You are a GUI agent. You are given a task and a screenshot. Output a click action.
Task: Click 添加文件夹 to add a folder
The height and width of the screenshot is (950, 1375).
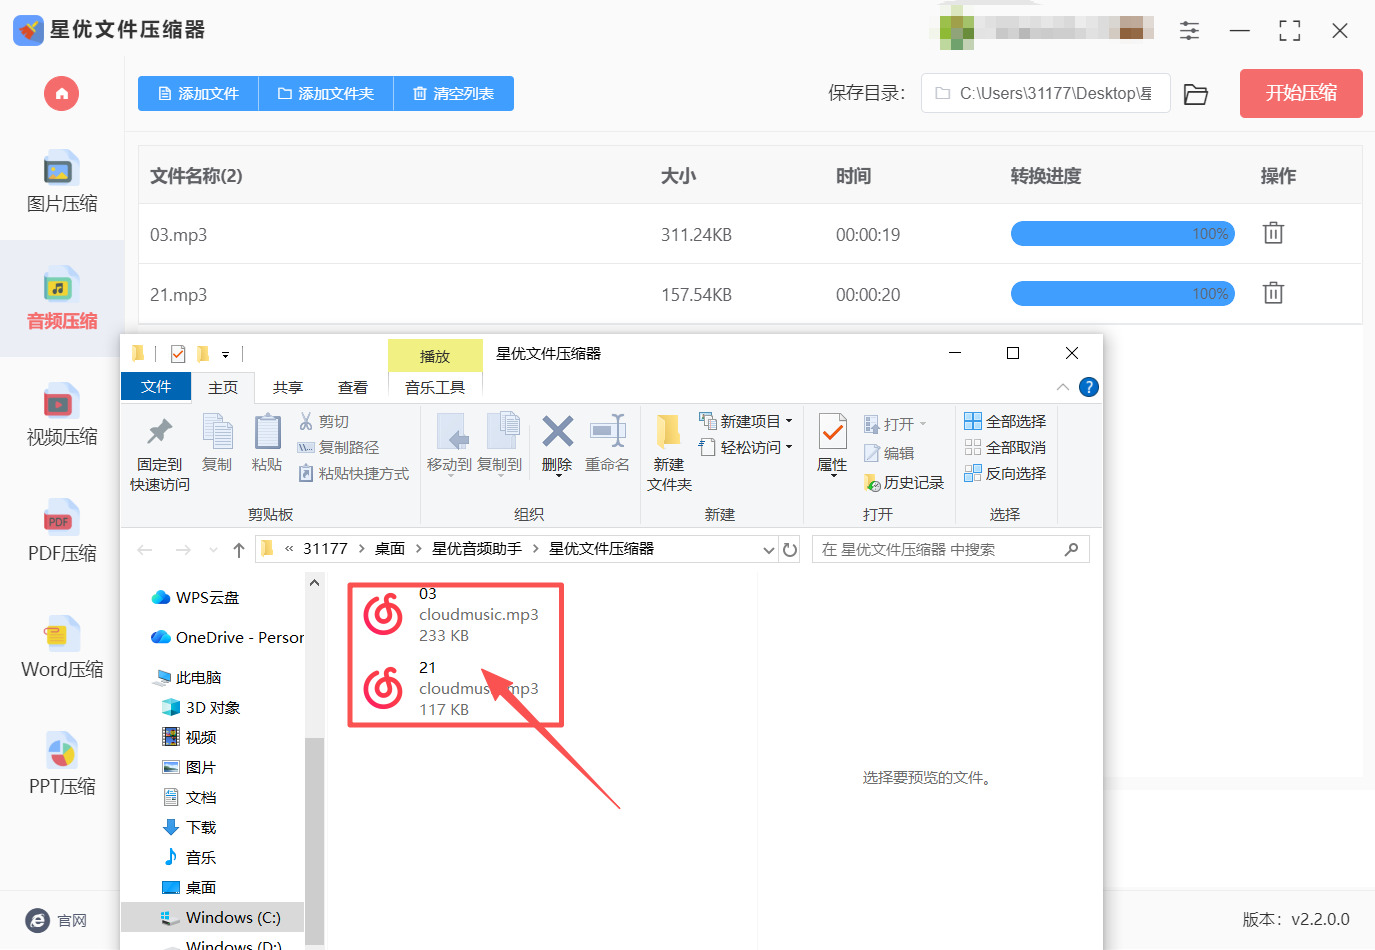(x=326, y=94)
